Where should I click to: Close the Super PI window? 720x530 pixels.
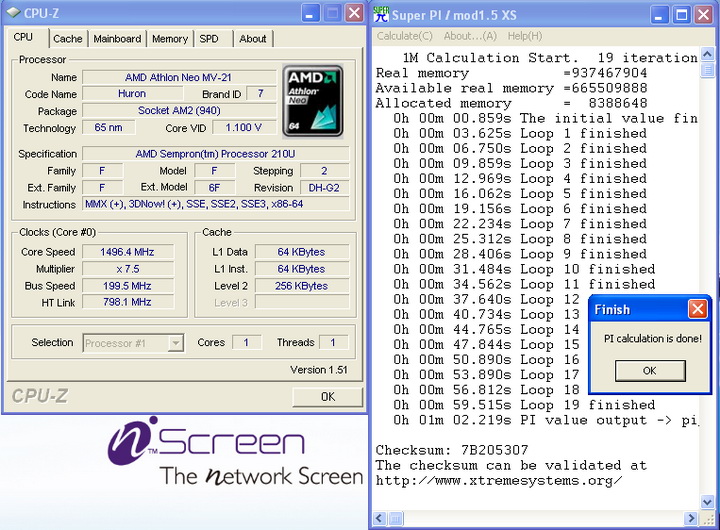click(x=703, y=15)
